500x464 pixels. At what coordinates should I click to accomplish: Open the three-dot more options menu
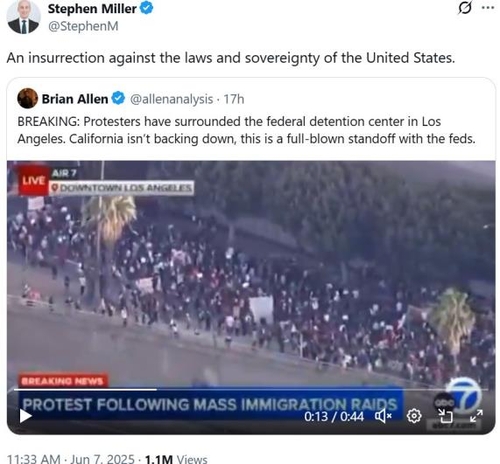[488, 8]
